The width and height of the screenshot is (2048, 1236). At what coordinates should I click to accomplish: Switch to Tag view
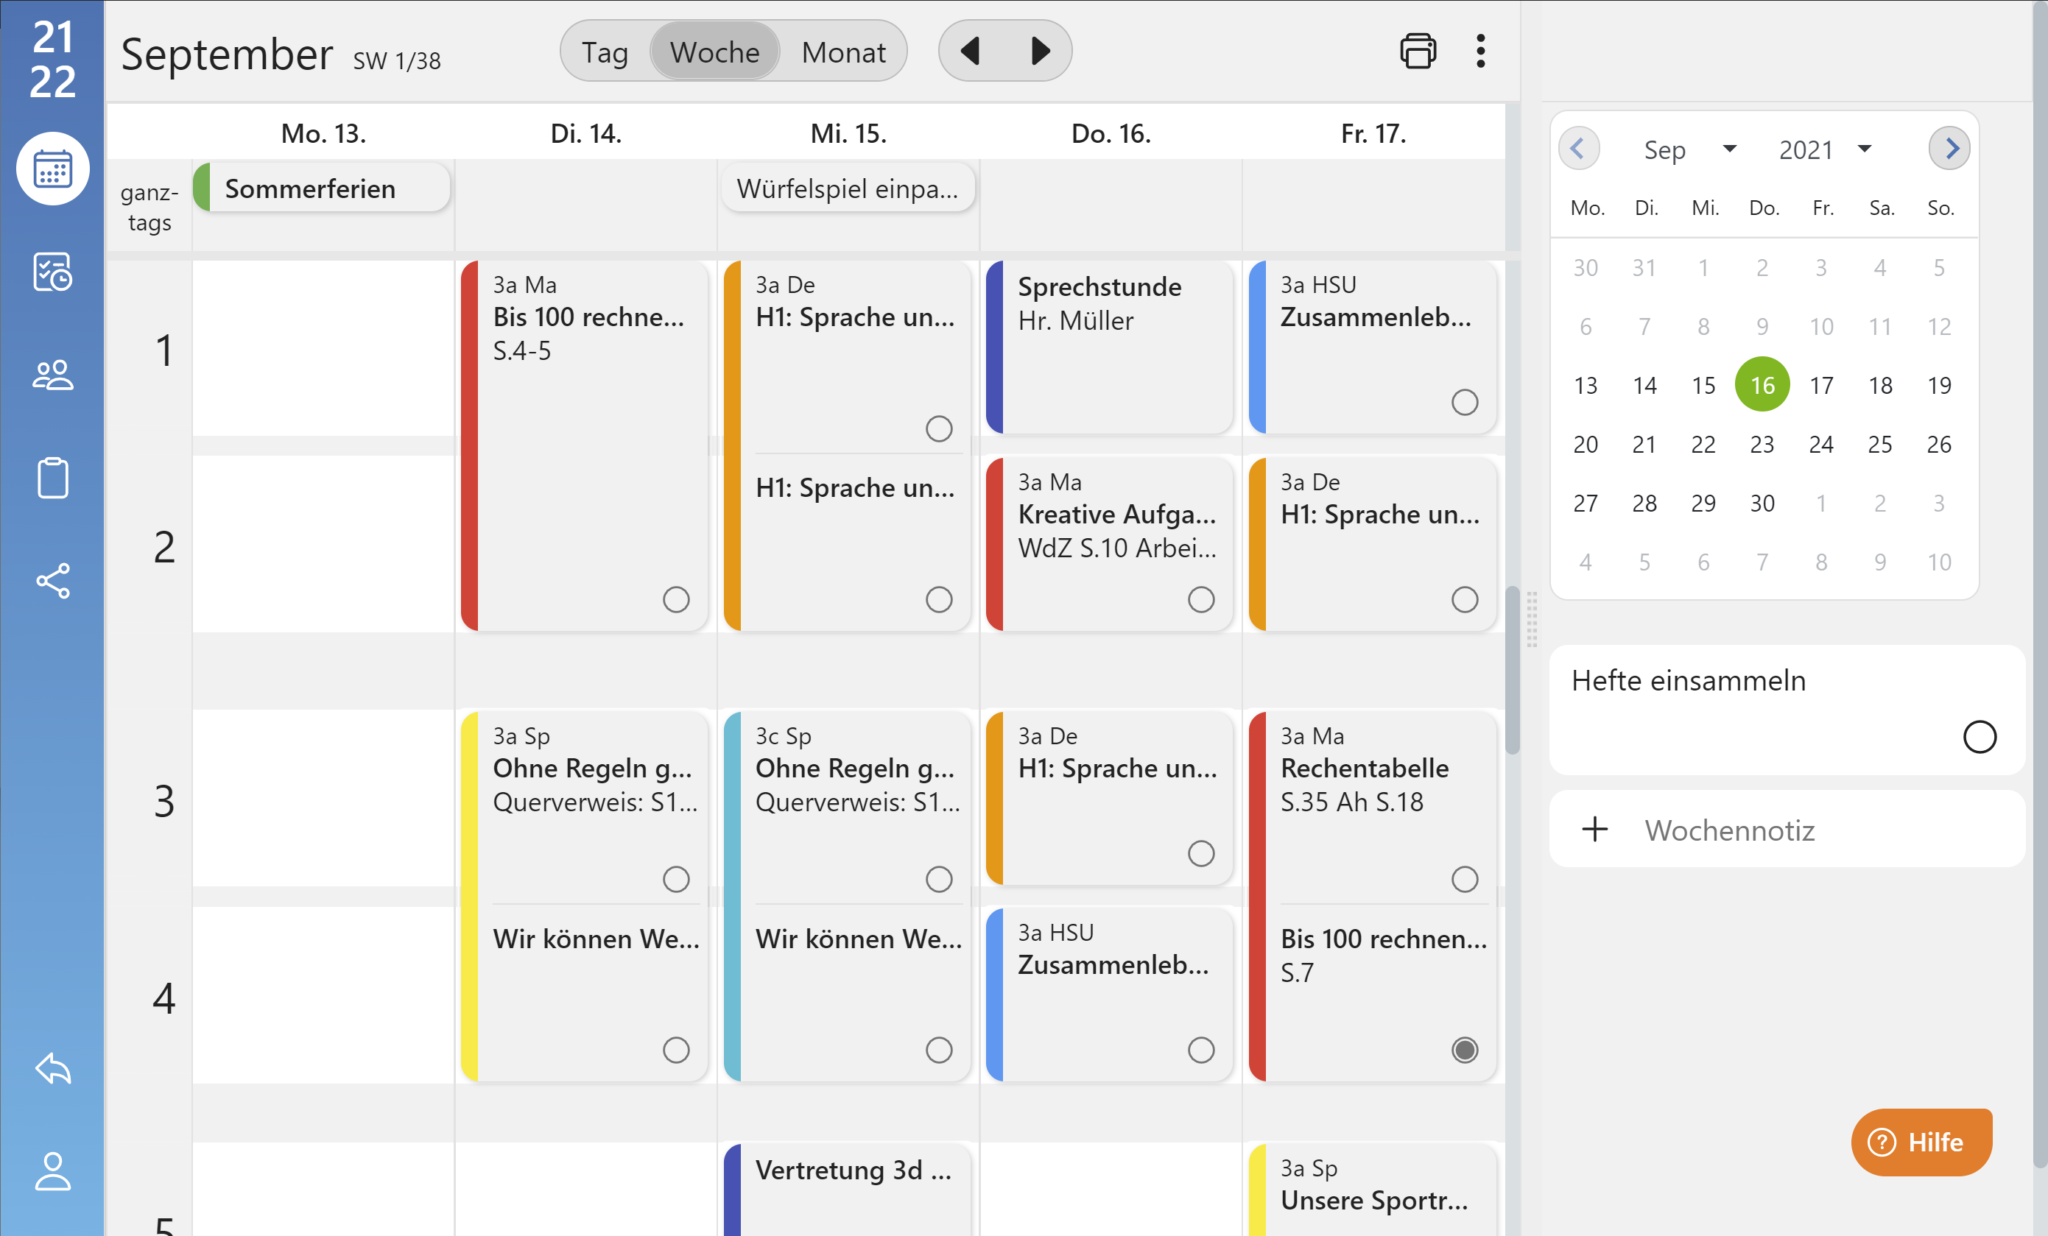point(605,52)
